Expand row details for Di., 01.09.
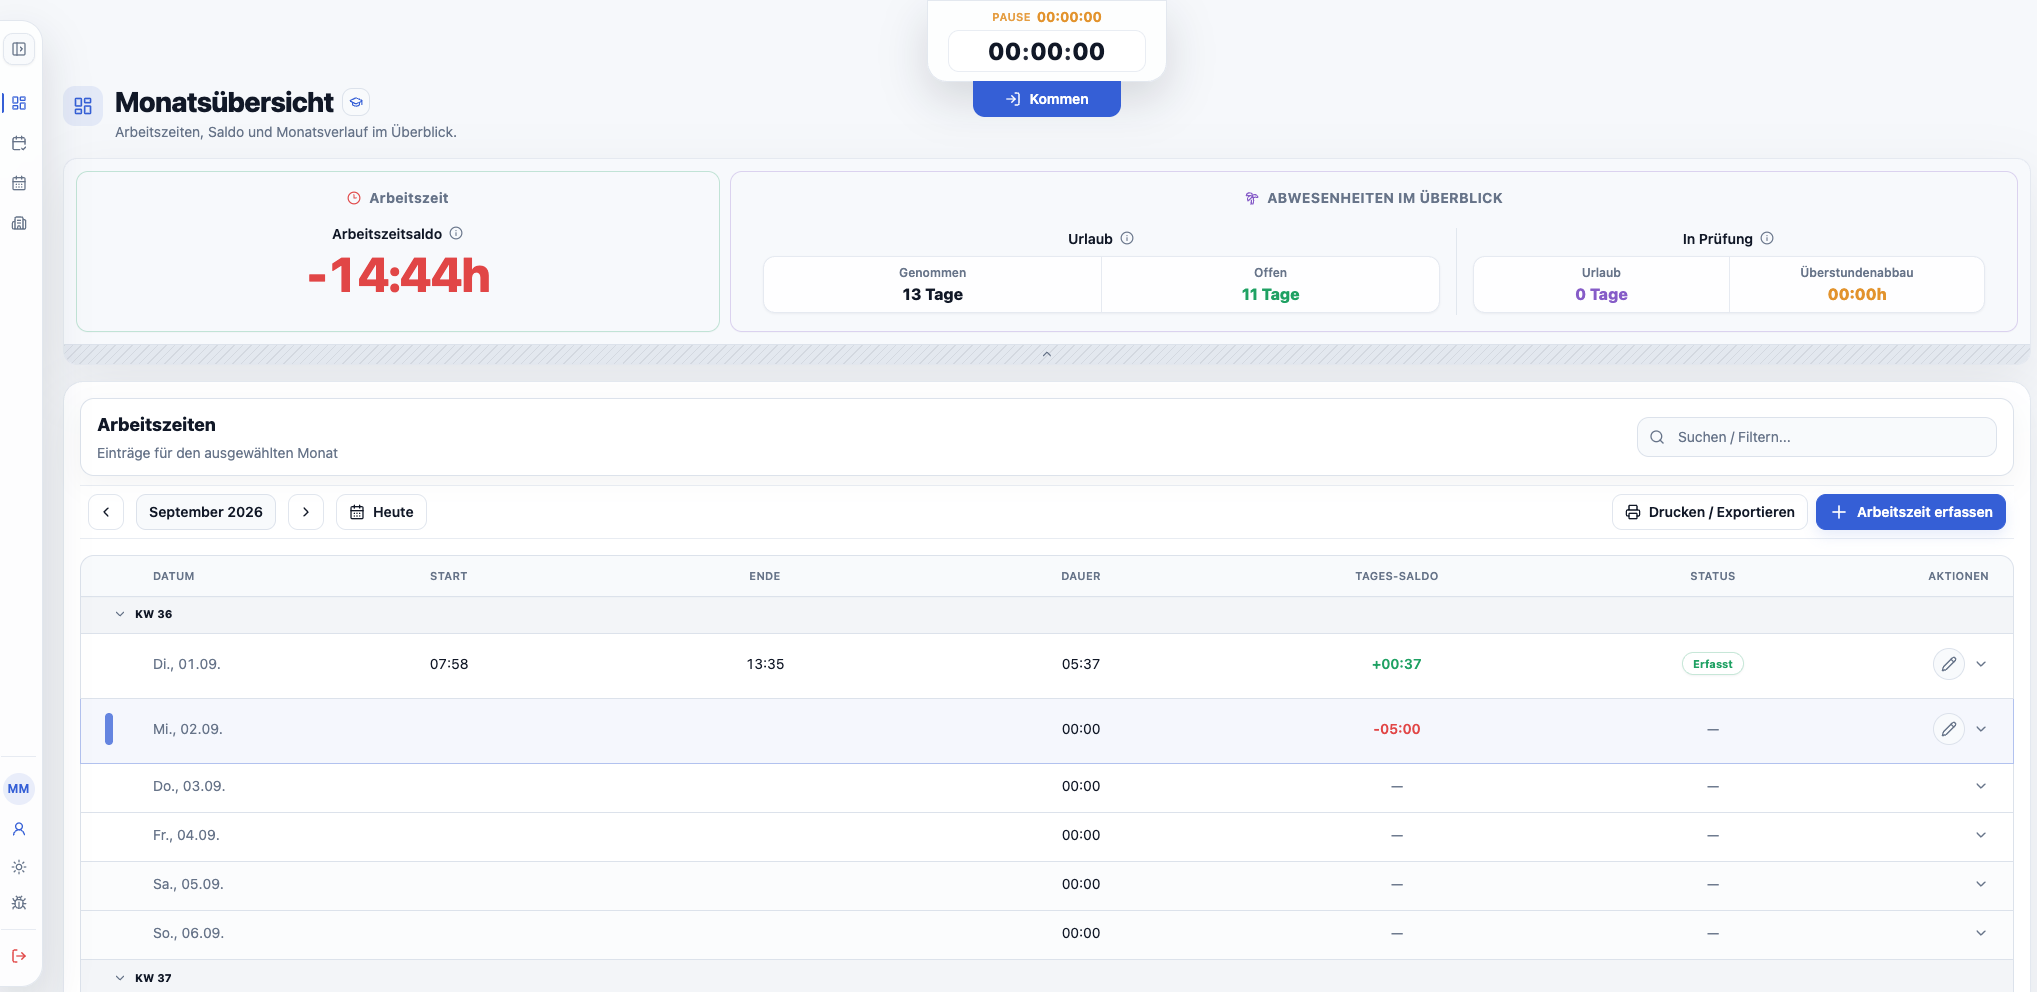 click(1981, 664)
